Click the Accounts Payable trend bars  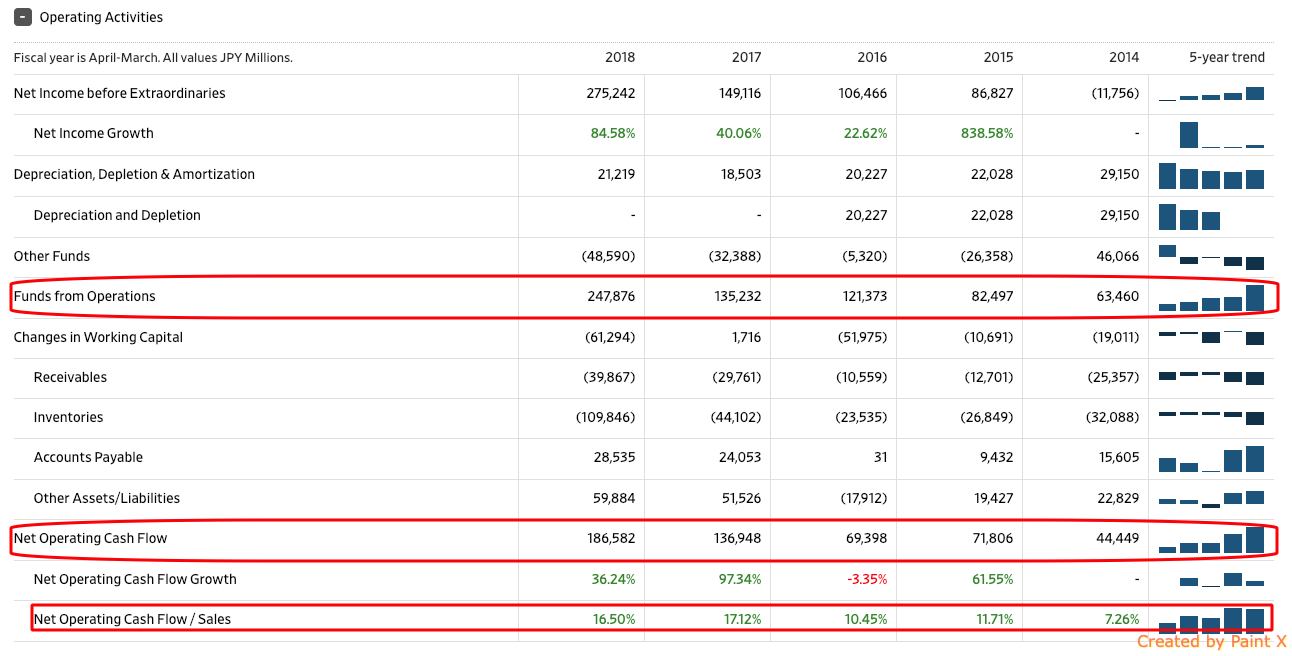[x=1211, y=459]
